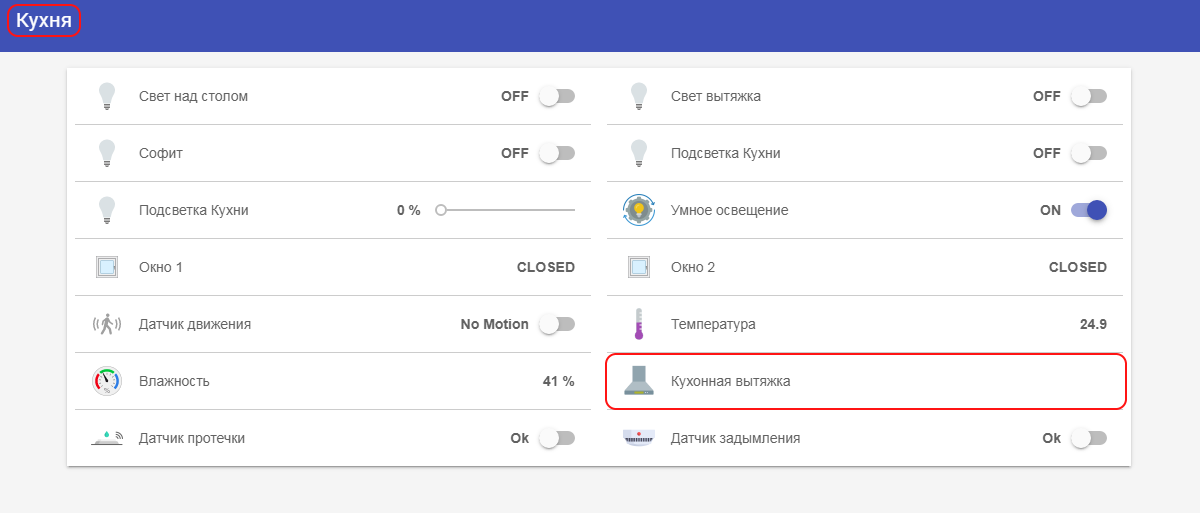Screen dimensions: 1200x513
Task: Turn on Свет над столом switch
Action: click(557, 96)
